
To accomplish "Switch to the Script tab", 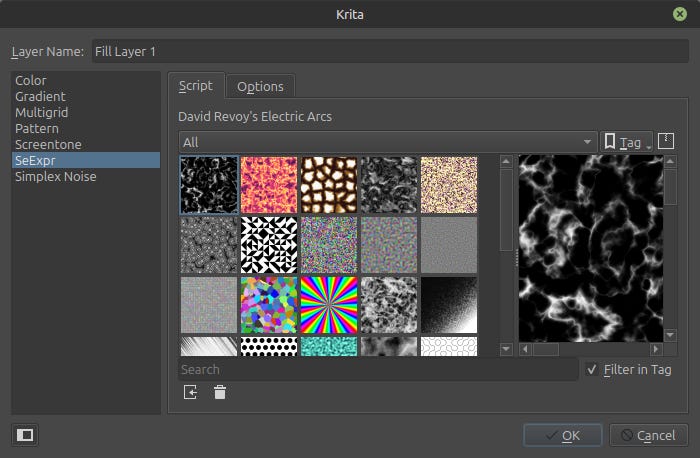I will click(196, 86).
